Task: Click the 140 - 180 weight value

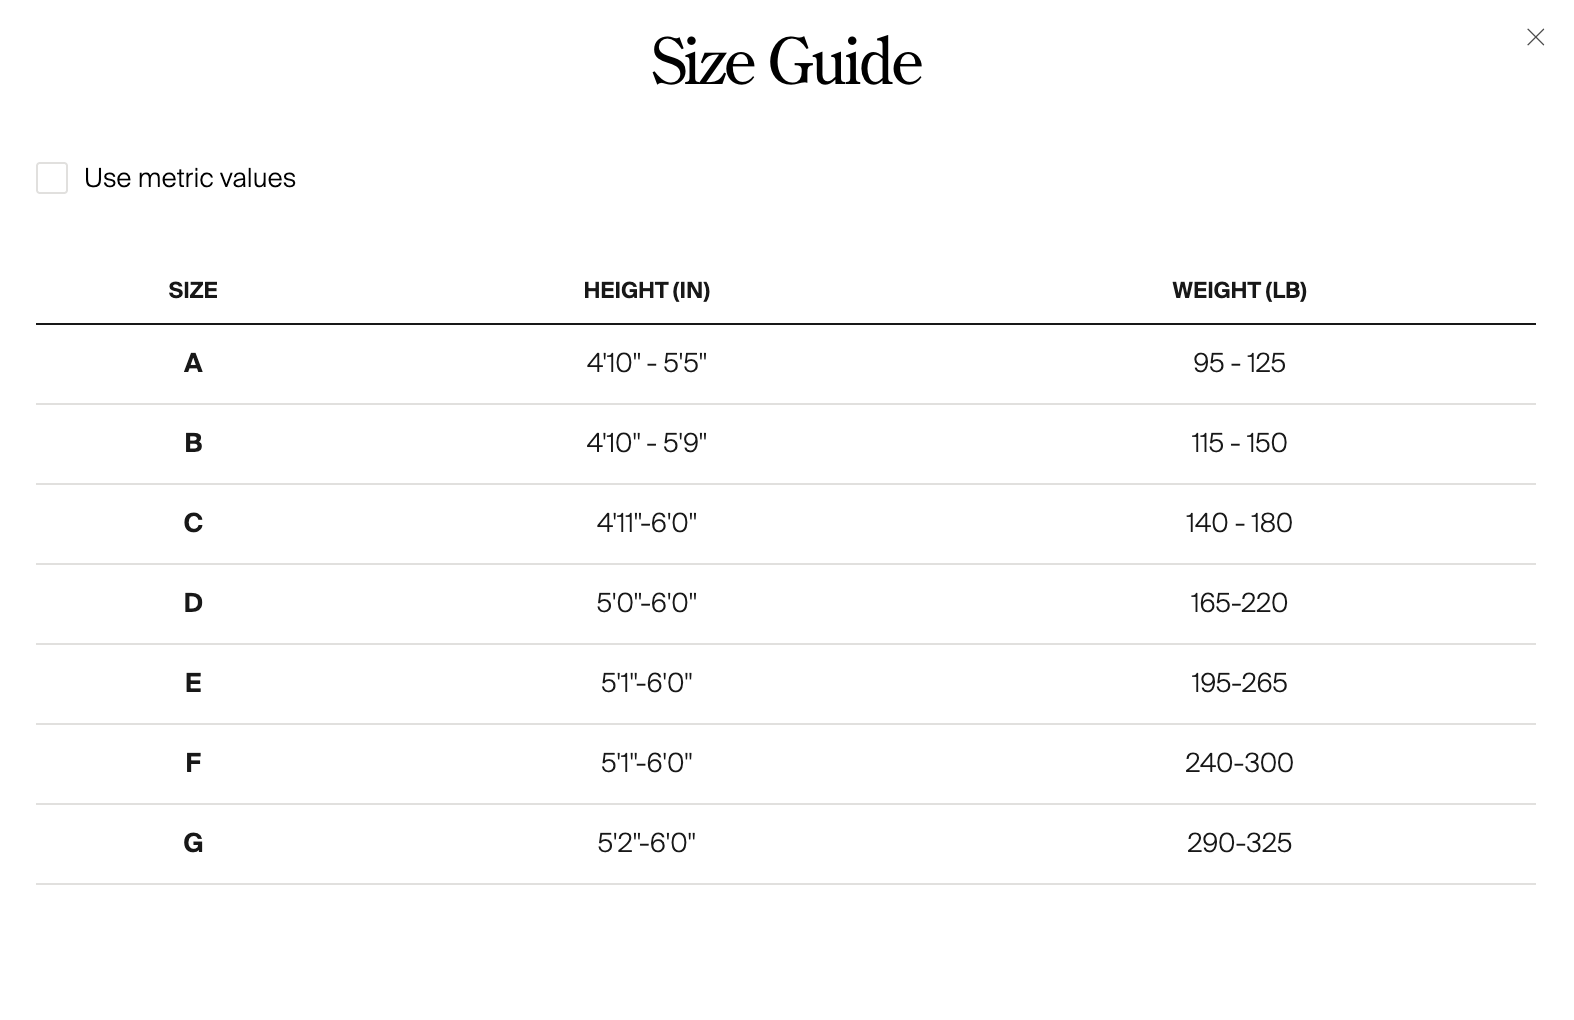Action: (x=1239, y=523)
